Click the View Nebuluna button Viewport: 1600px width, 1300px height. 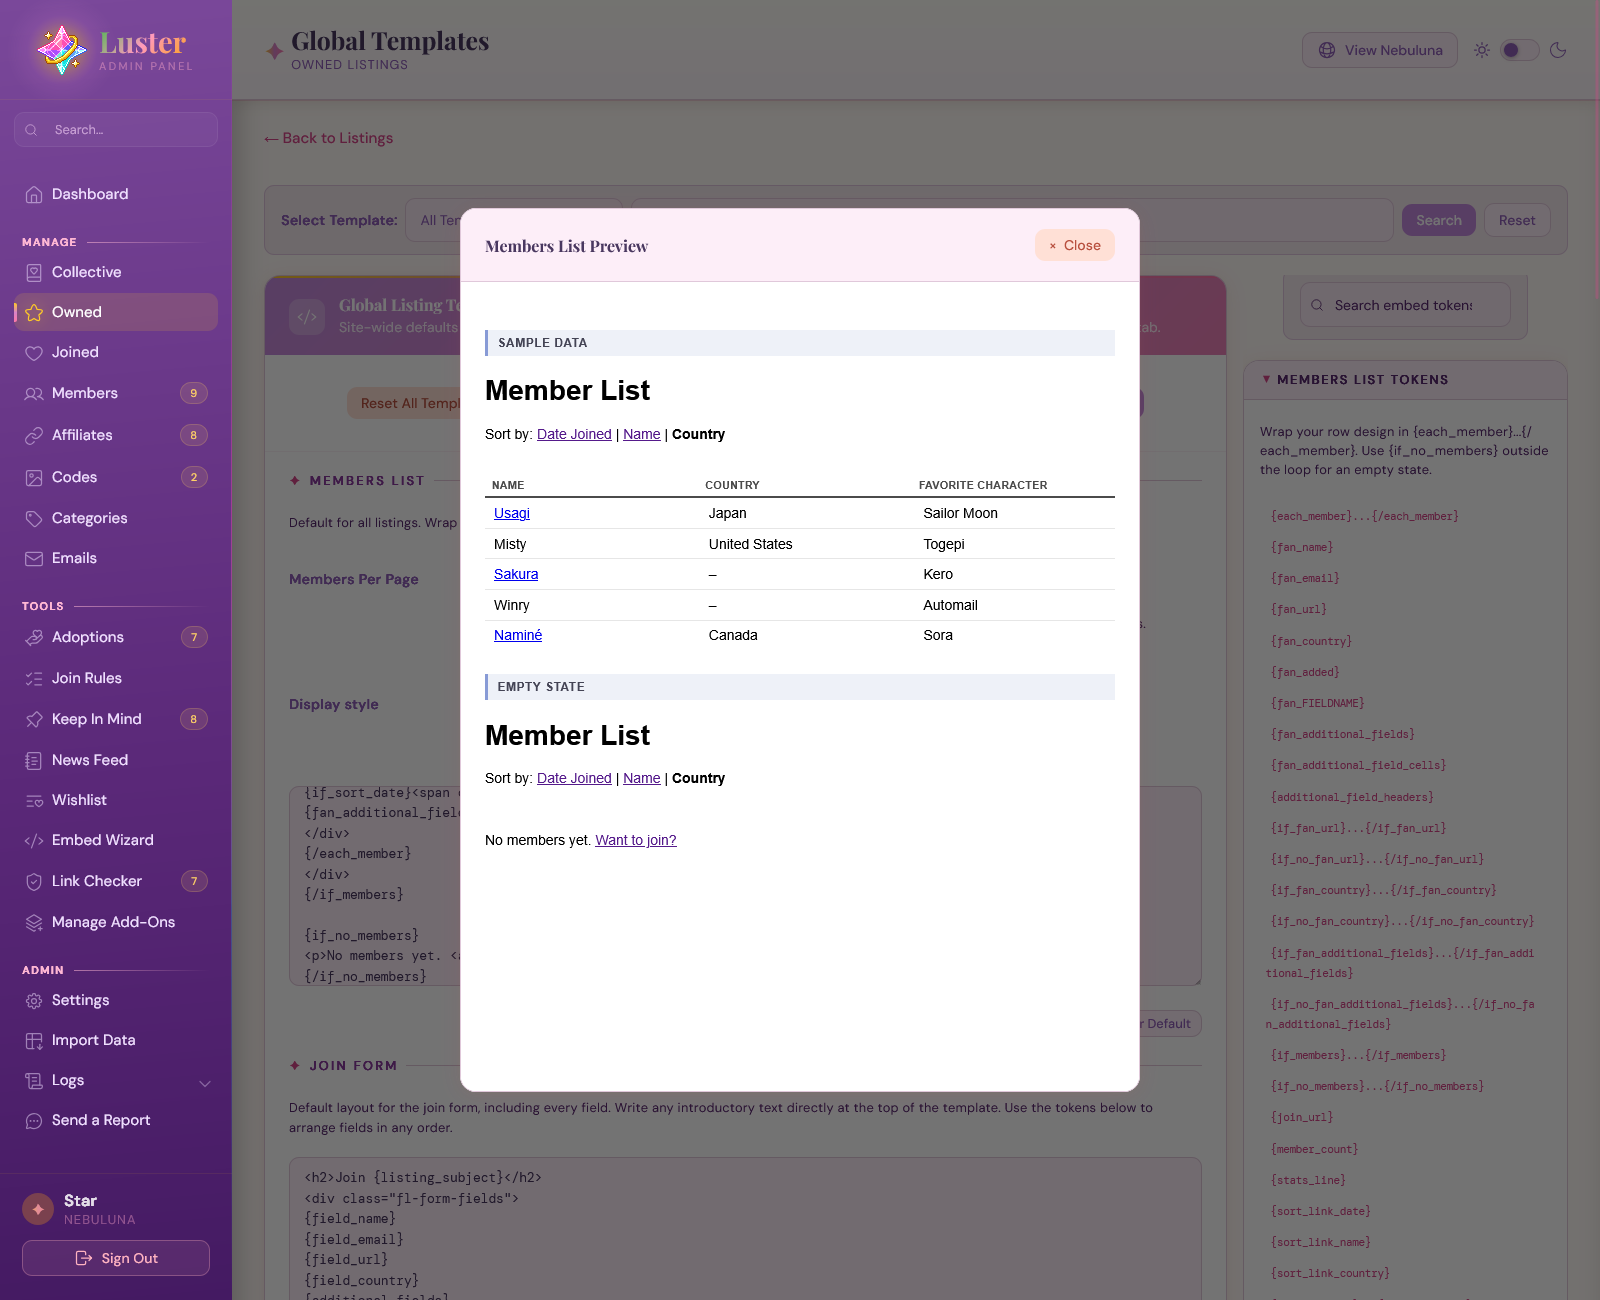click(1380, 50)
